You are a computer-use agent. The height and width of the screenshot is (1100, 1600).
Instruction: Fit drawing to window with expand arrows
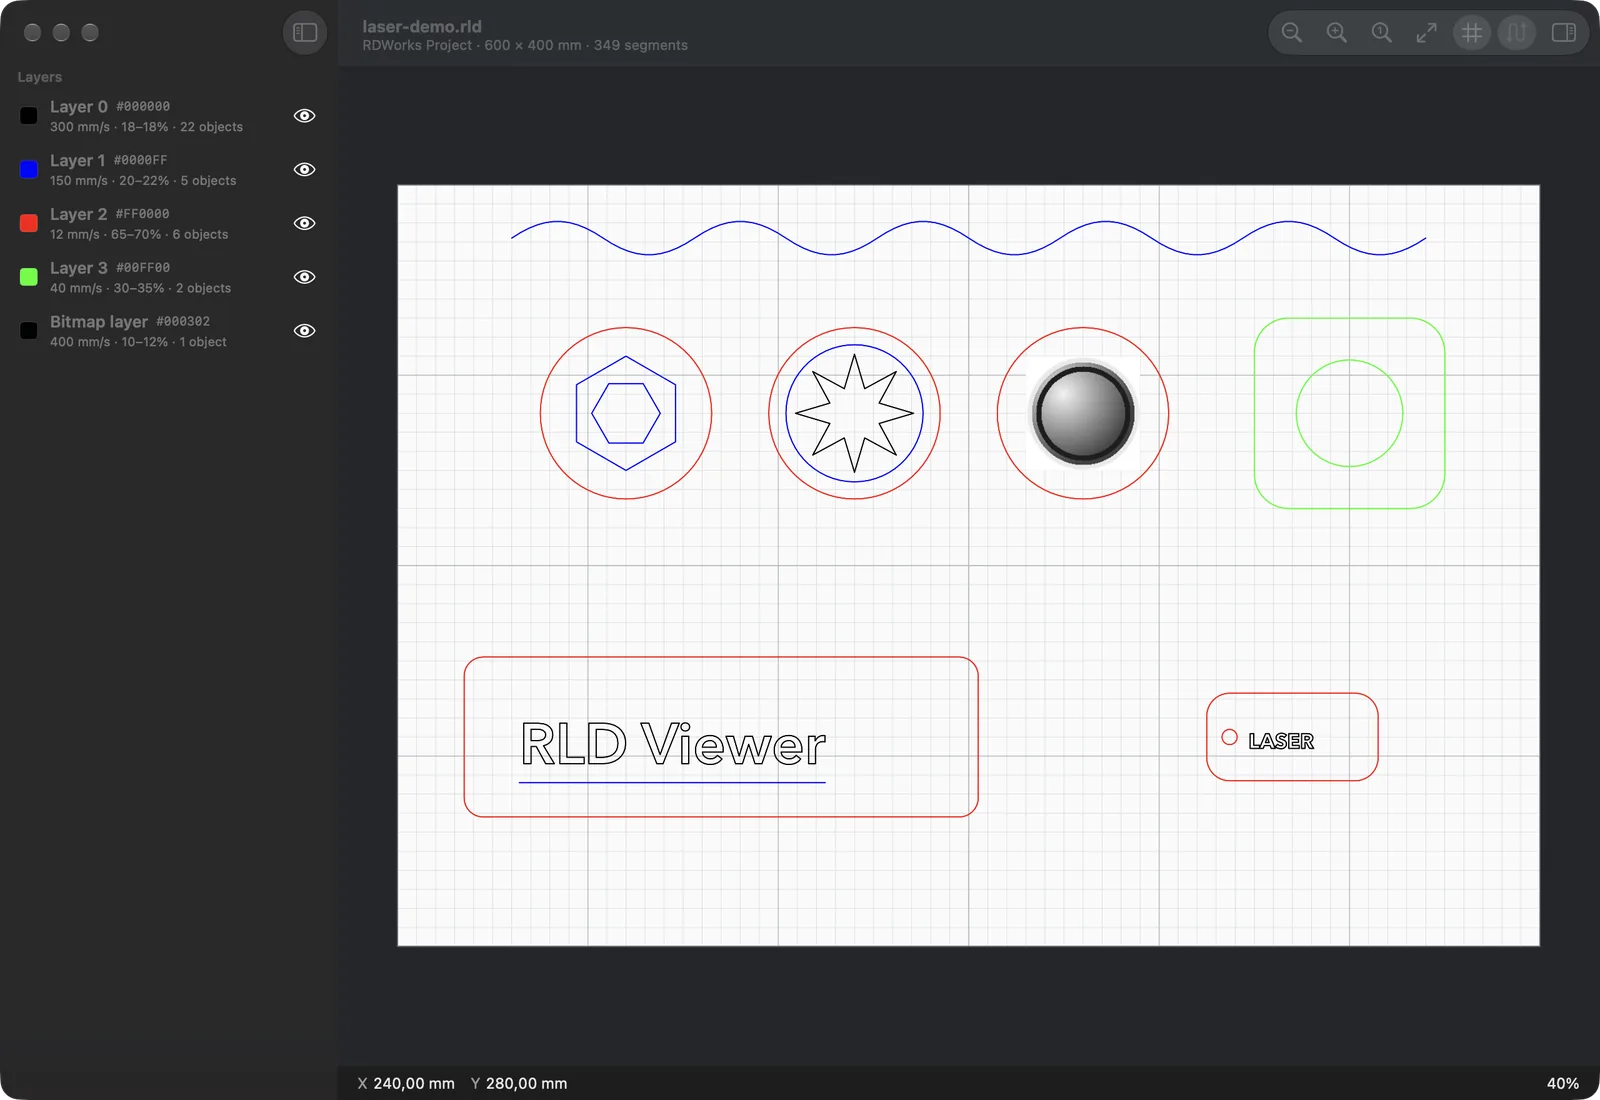click(1427, 33)
